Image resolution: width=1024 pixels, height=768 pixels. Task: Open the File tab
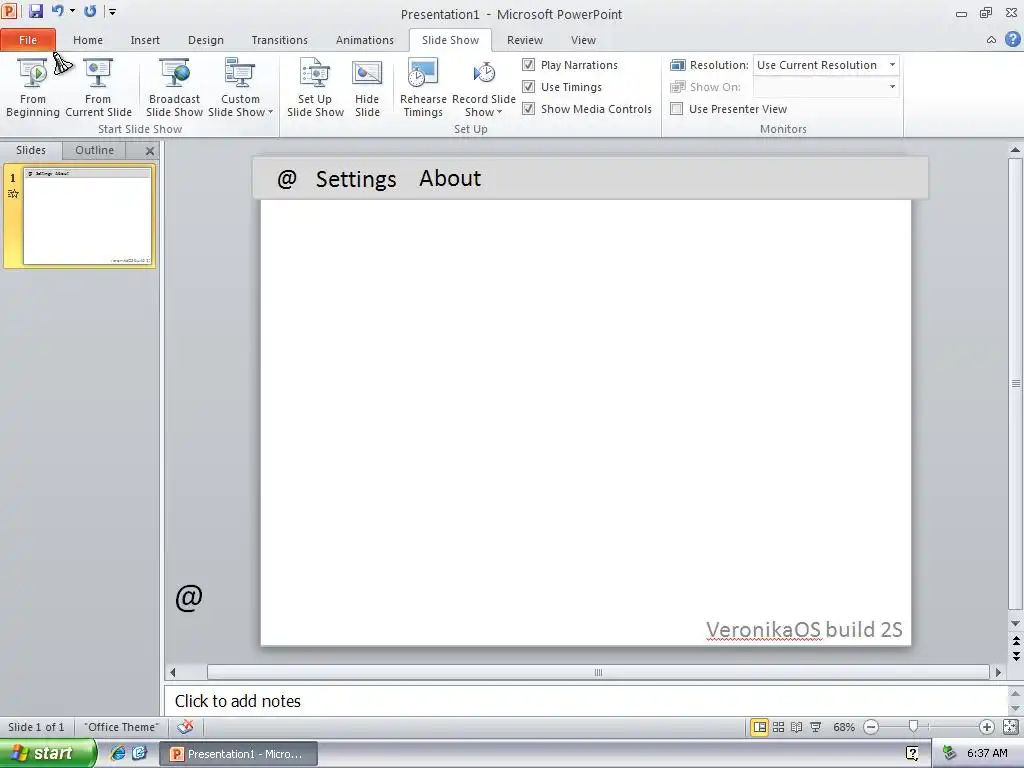click(28, 40)
